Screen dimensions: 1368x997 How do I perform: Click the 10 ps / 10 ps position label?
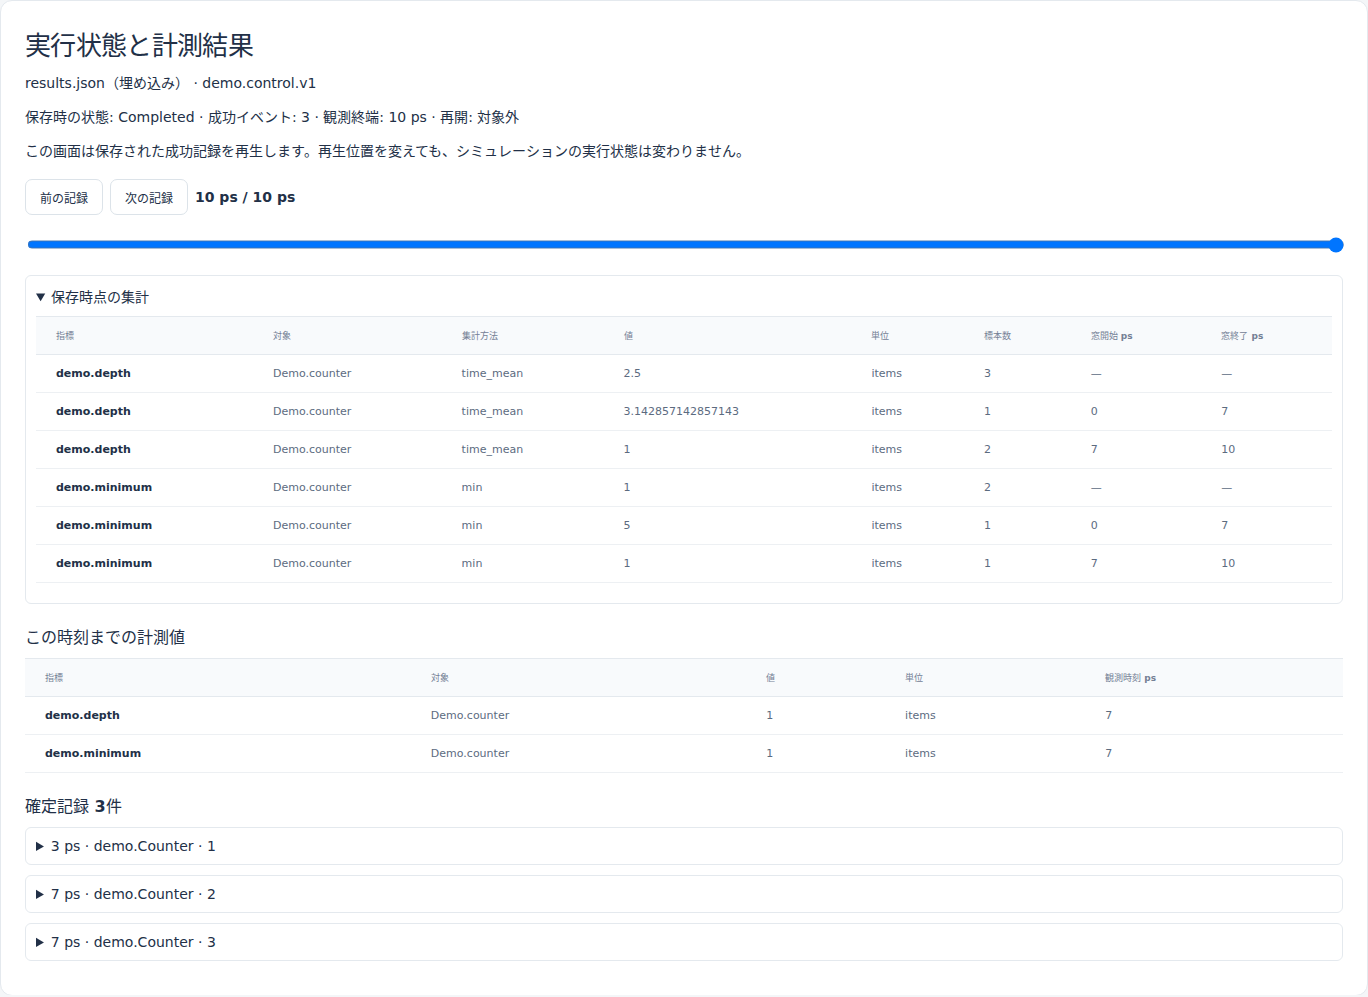click(x=245, y=197)
